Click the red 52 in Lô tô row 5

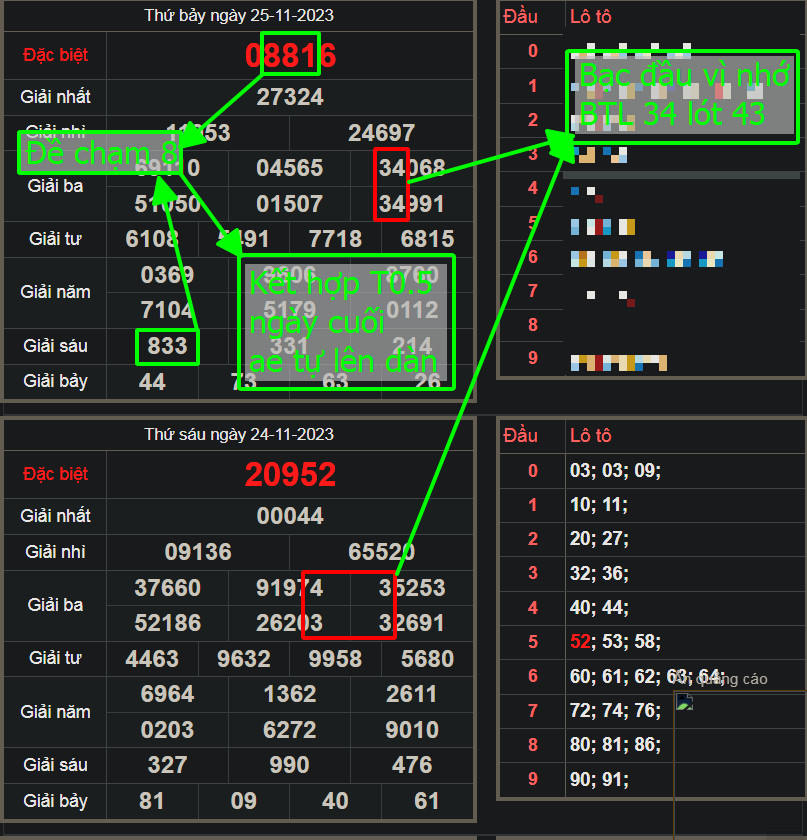(580, 642)
